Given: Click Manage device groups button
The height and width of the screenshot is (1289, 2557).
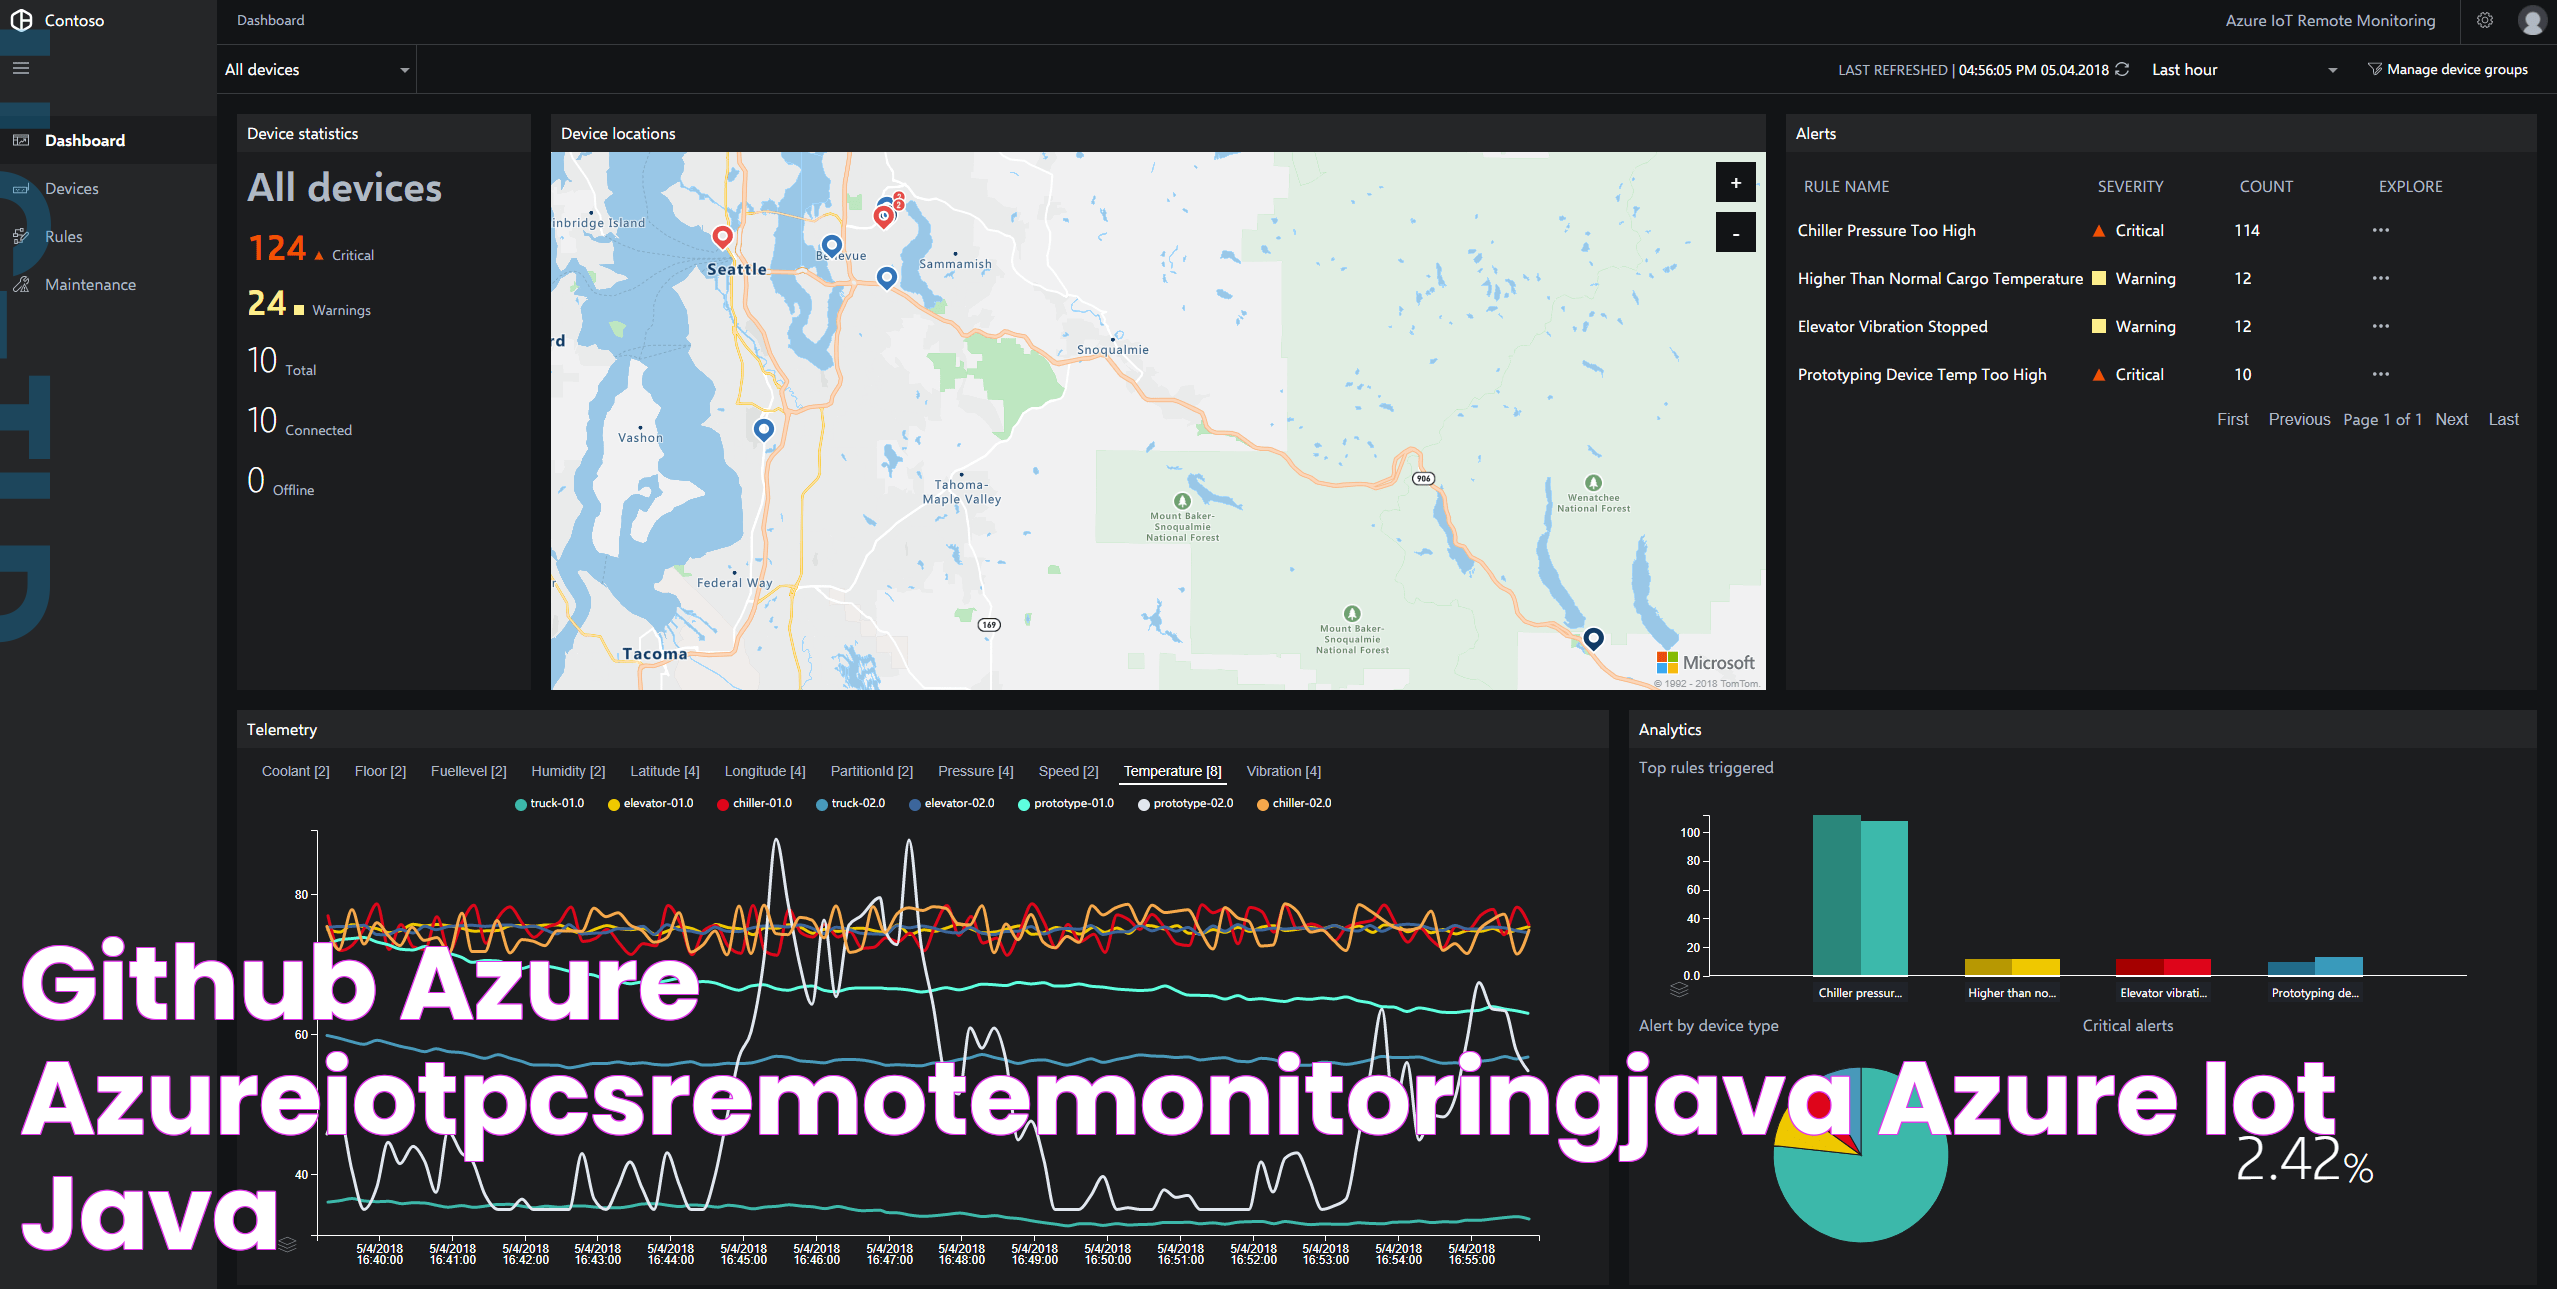Looking at the screenshot, I should [x=2447, y=69].
